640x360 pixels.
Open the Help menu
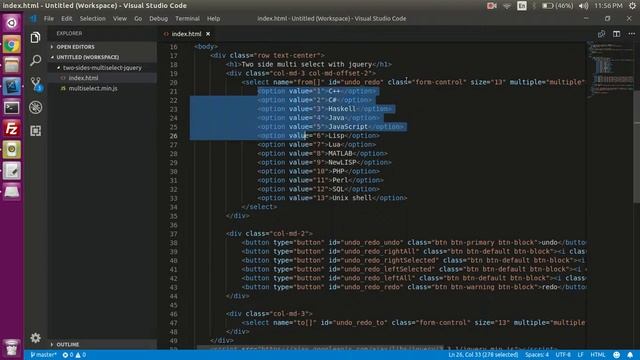click(213, 19)
